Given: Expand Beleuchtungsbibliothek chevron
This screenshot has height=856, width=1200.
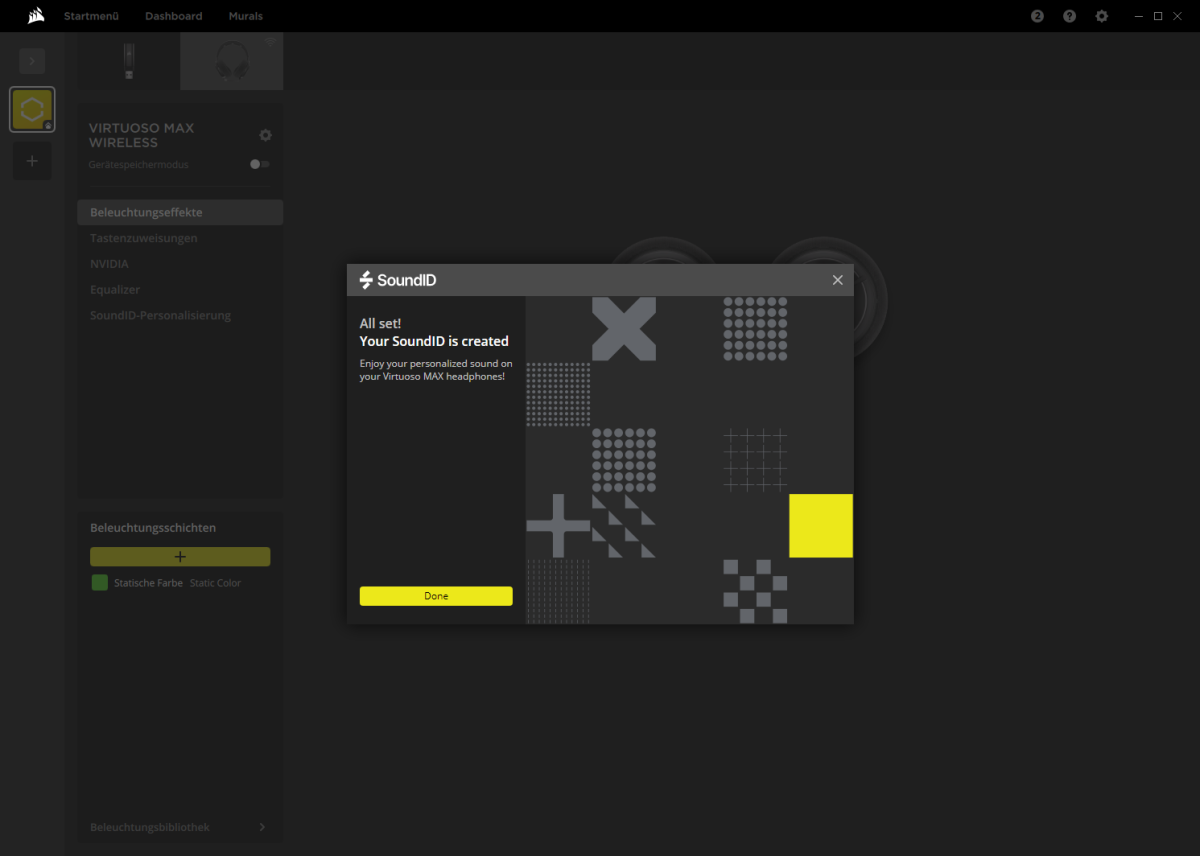Looking at the screenshot, I should 262,827.
